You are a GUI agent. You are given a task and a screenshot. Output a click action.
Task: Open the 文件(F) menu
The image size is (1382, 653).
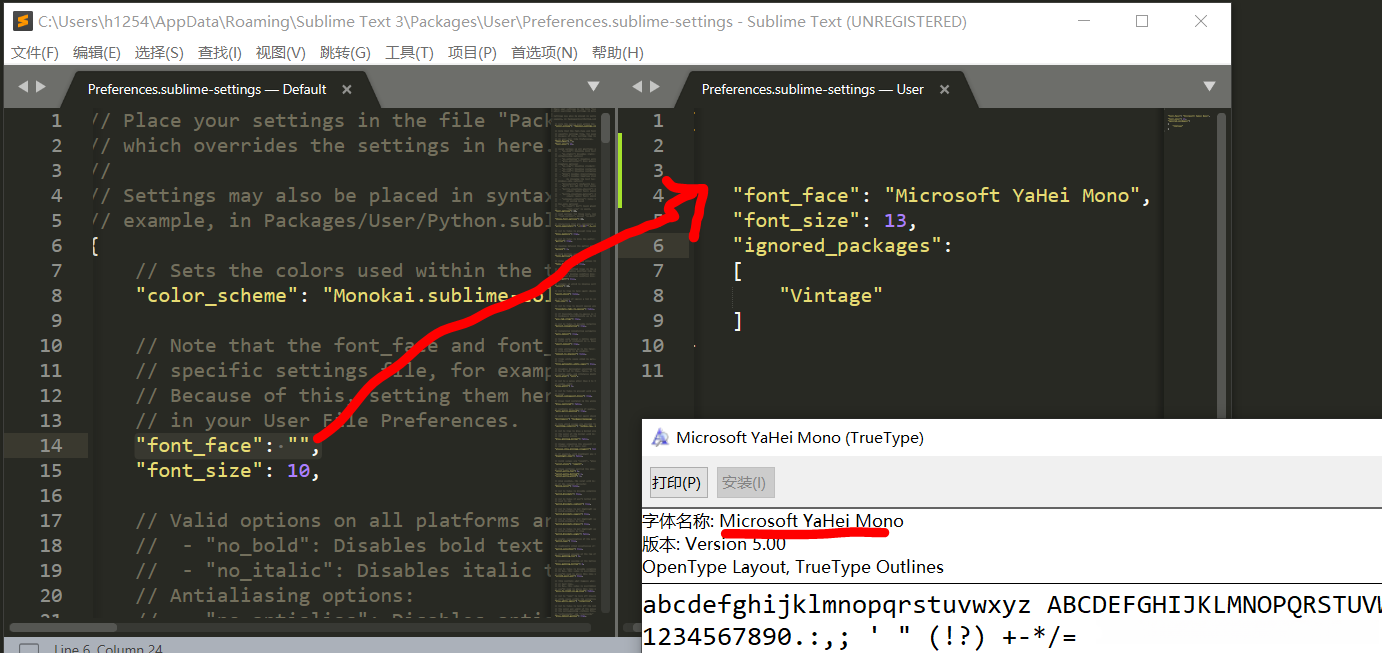(35, 53)
